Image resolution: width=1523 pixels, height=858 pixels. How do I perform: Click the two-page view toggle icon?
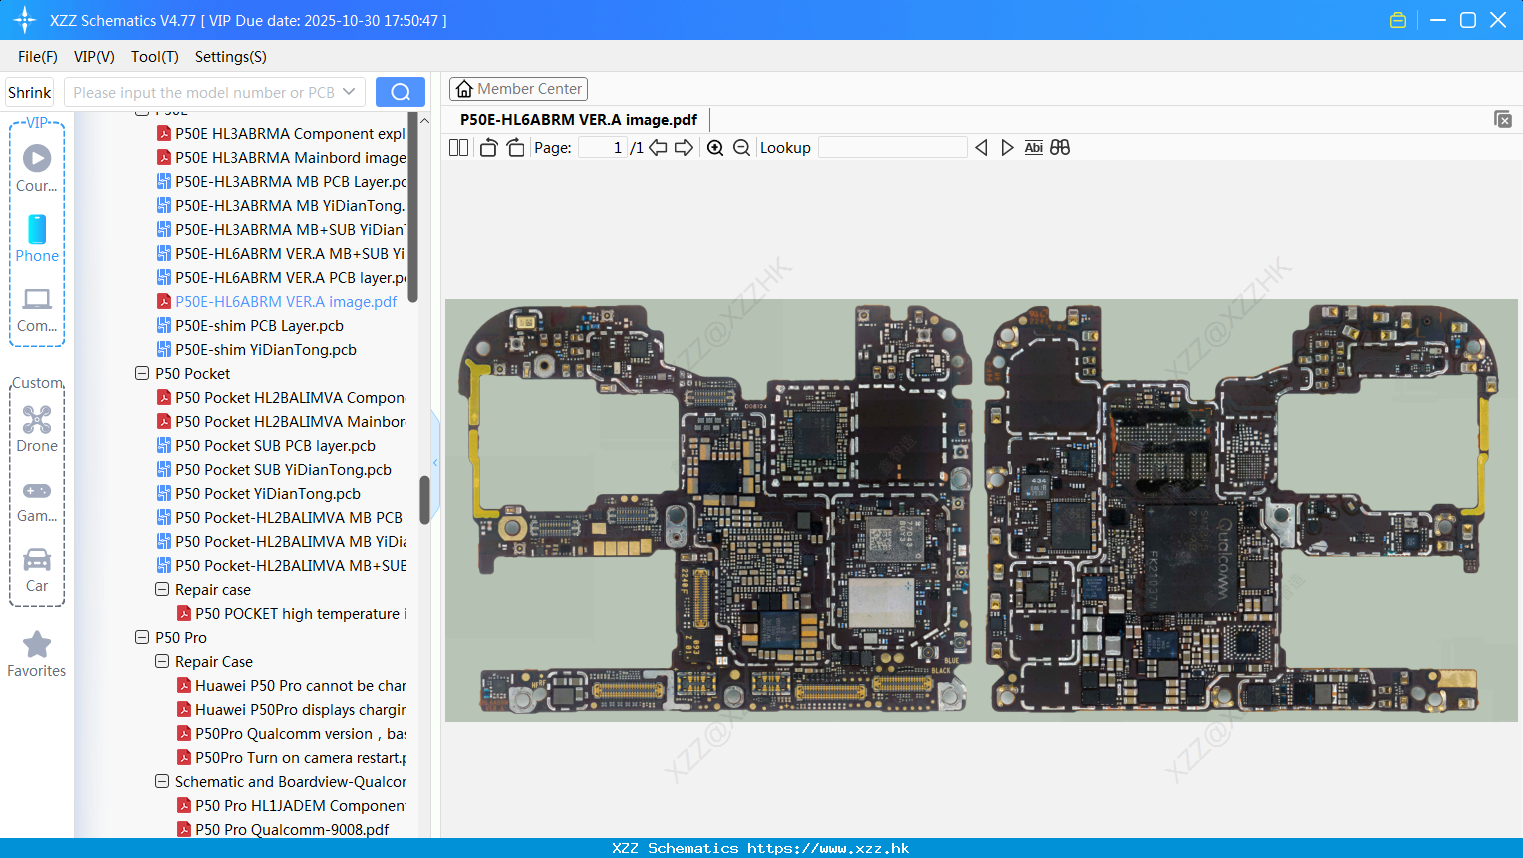pos(458,148)
